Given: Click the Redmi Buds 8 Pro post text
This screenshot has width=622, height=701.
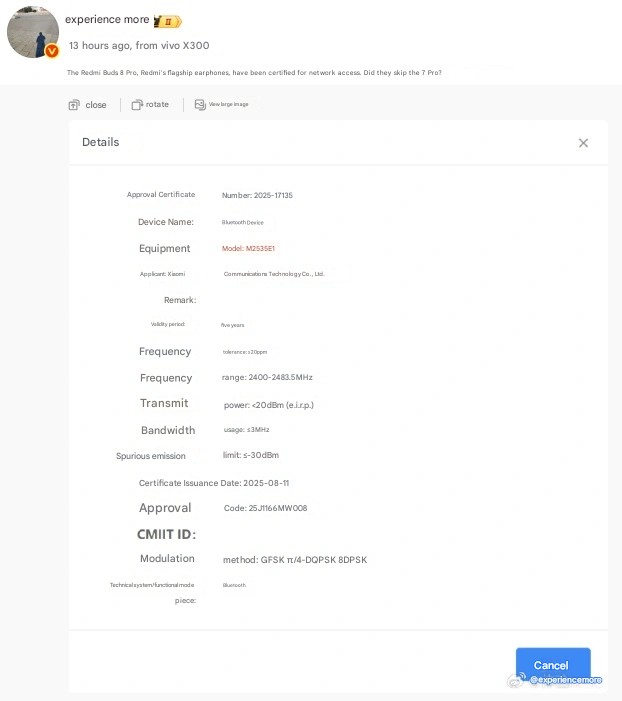Looking at the screenshot, I should (x=254, y=73).
